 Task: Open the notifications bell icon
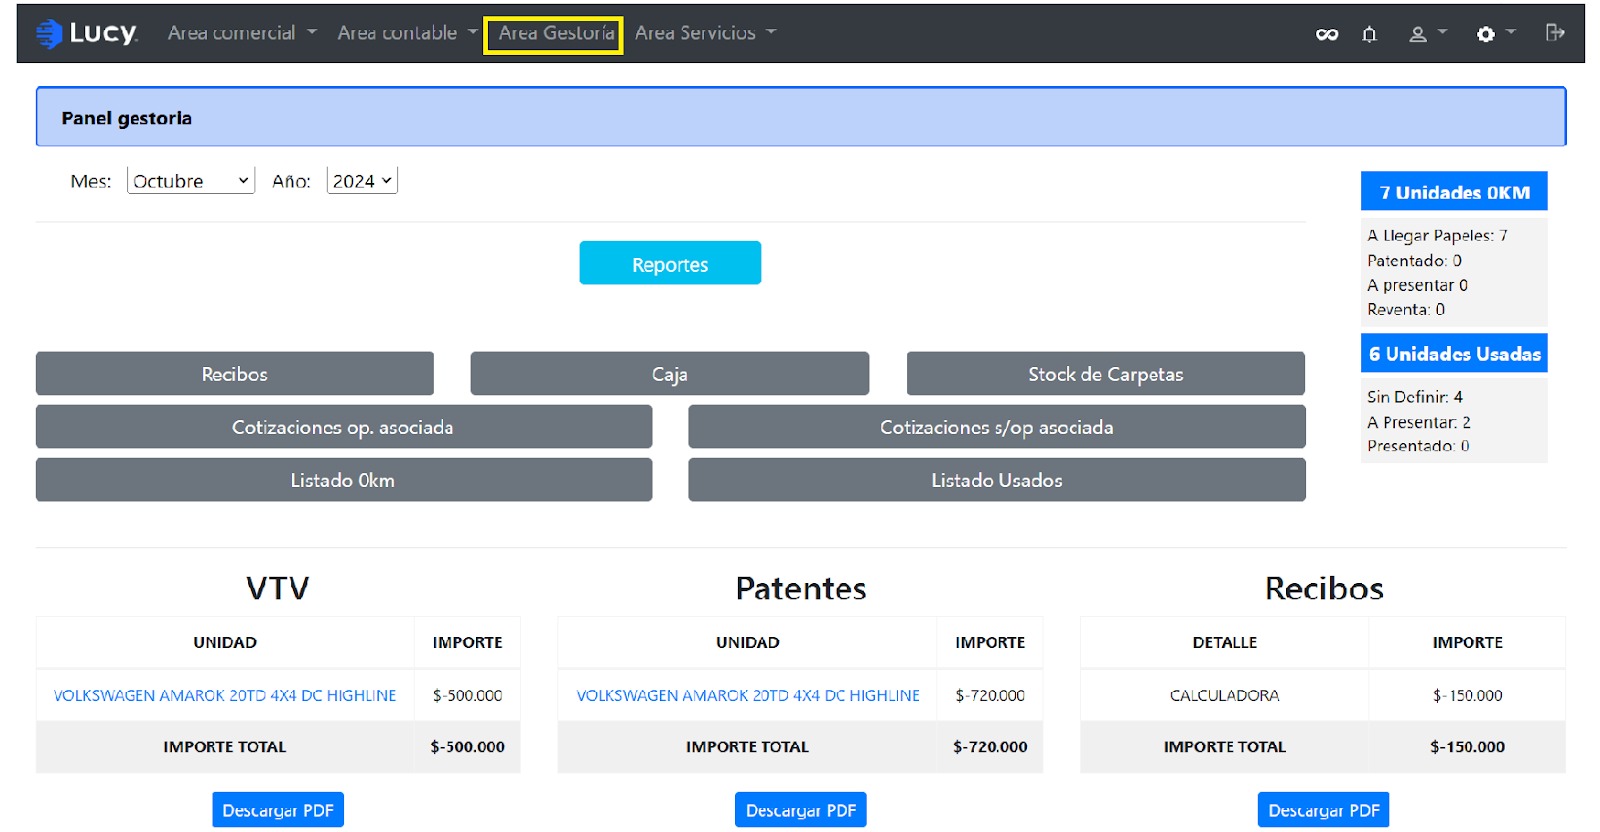click(1369, 34)
